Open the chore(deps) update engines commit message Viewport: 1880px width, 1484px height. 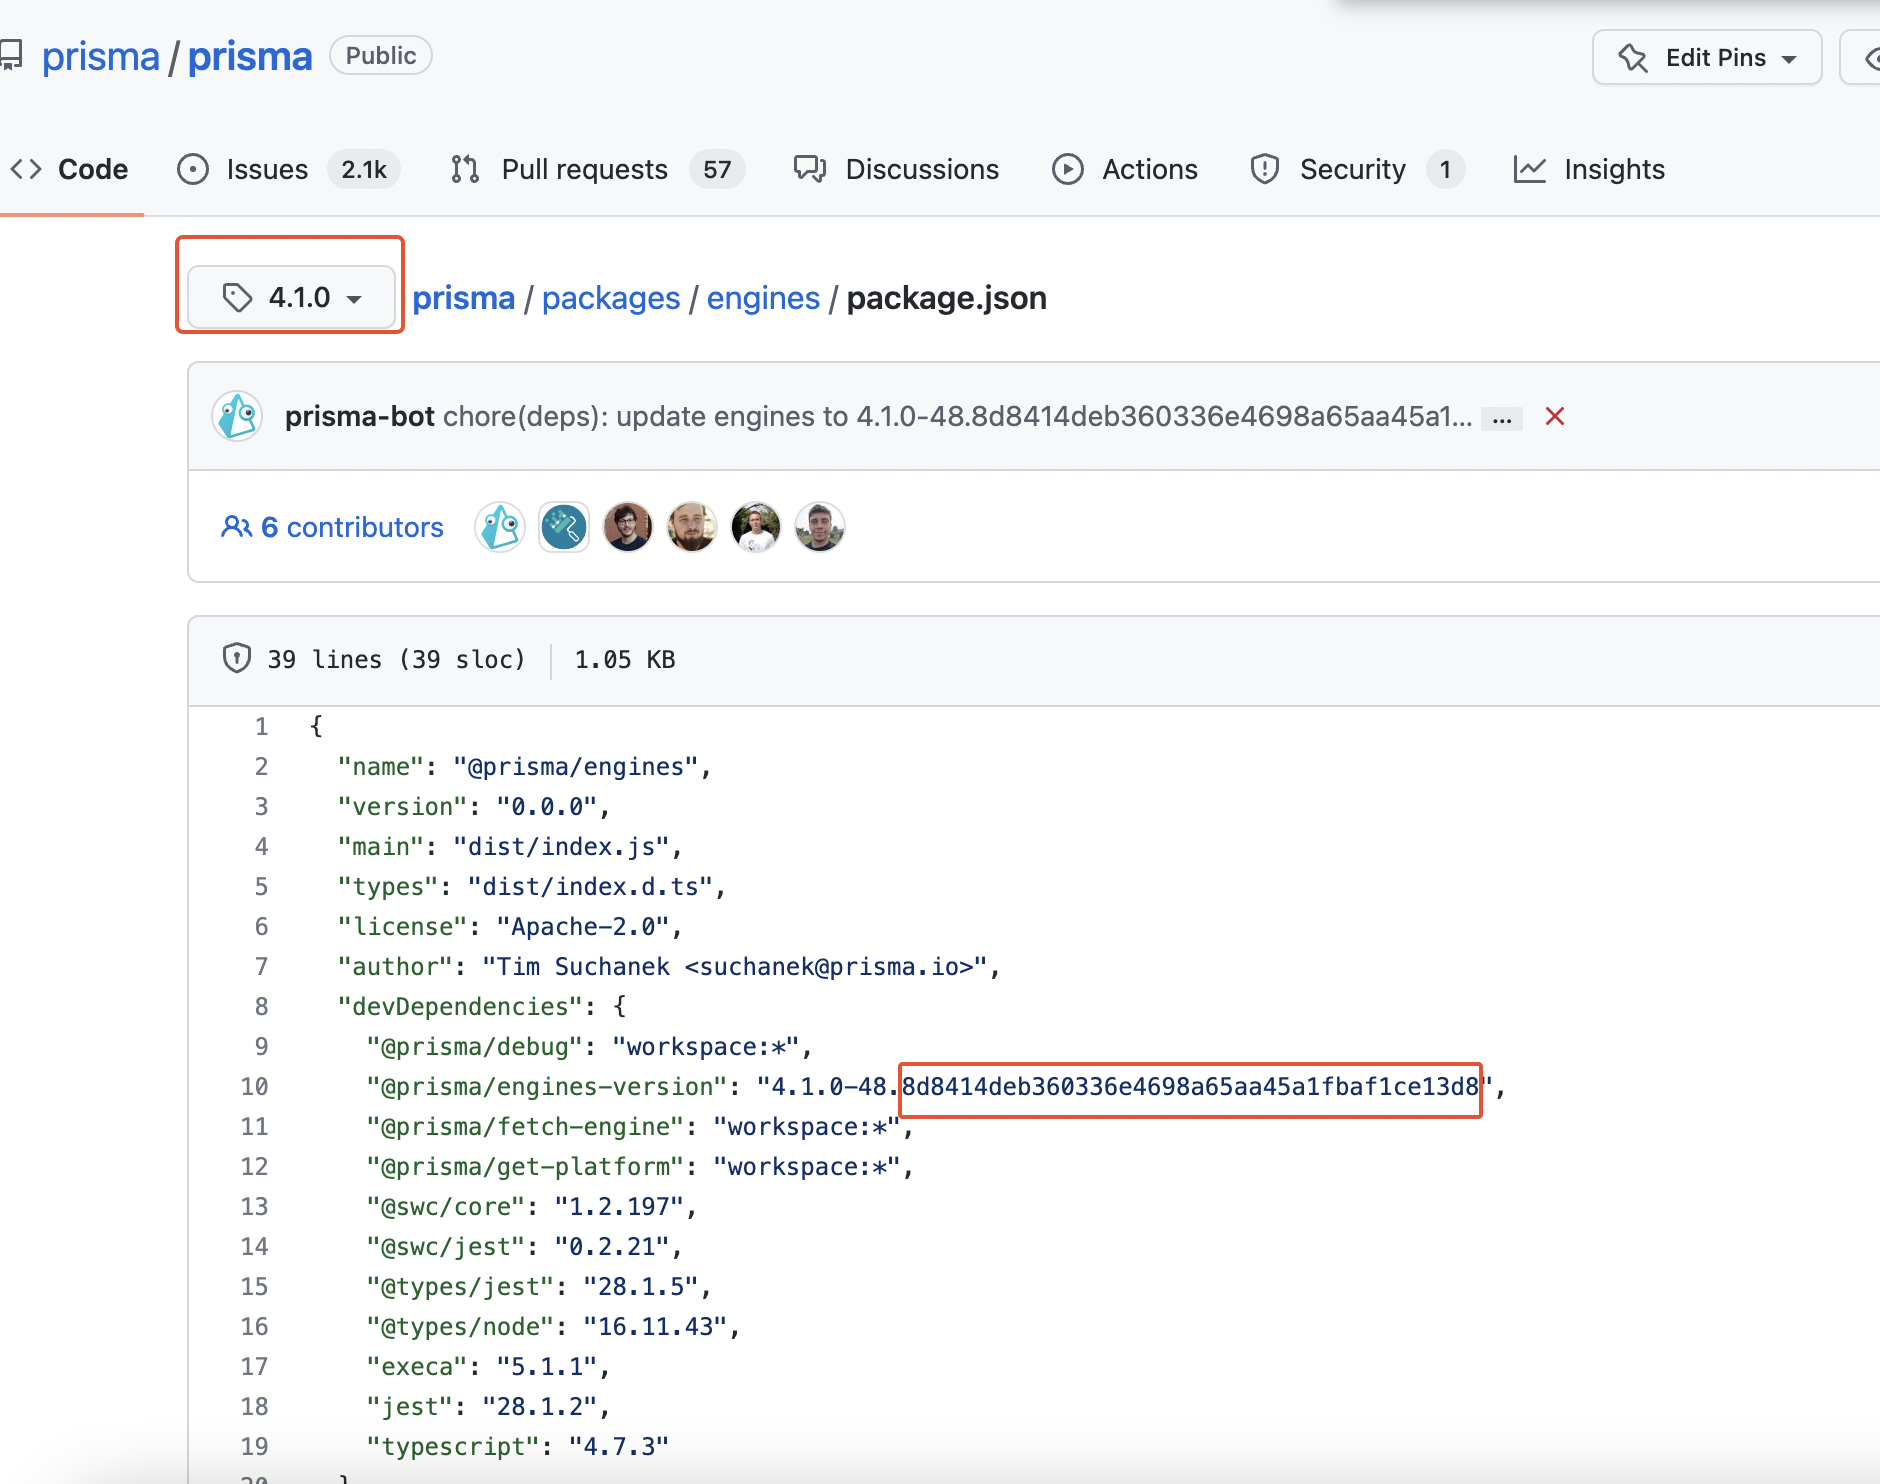pos(957,416)
